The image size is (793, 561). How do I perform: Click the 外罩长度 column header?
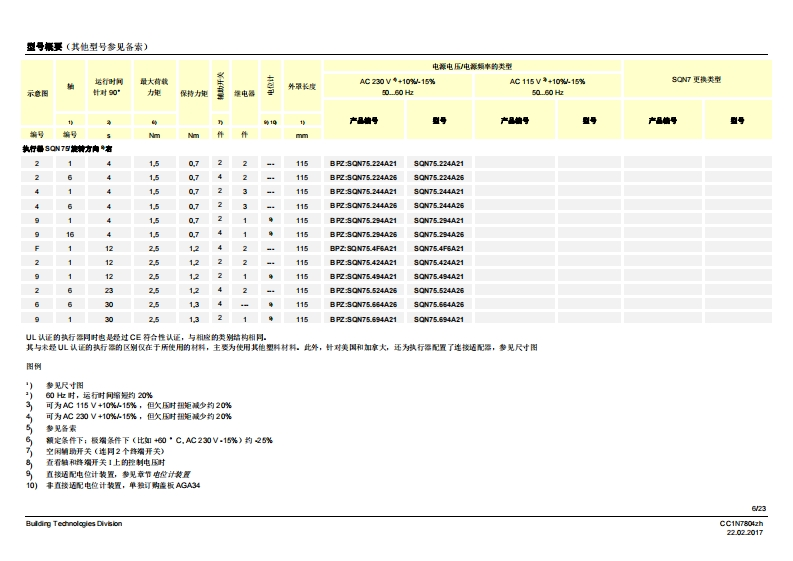302,87
